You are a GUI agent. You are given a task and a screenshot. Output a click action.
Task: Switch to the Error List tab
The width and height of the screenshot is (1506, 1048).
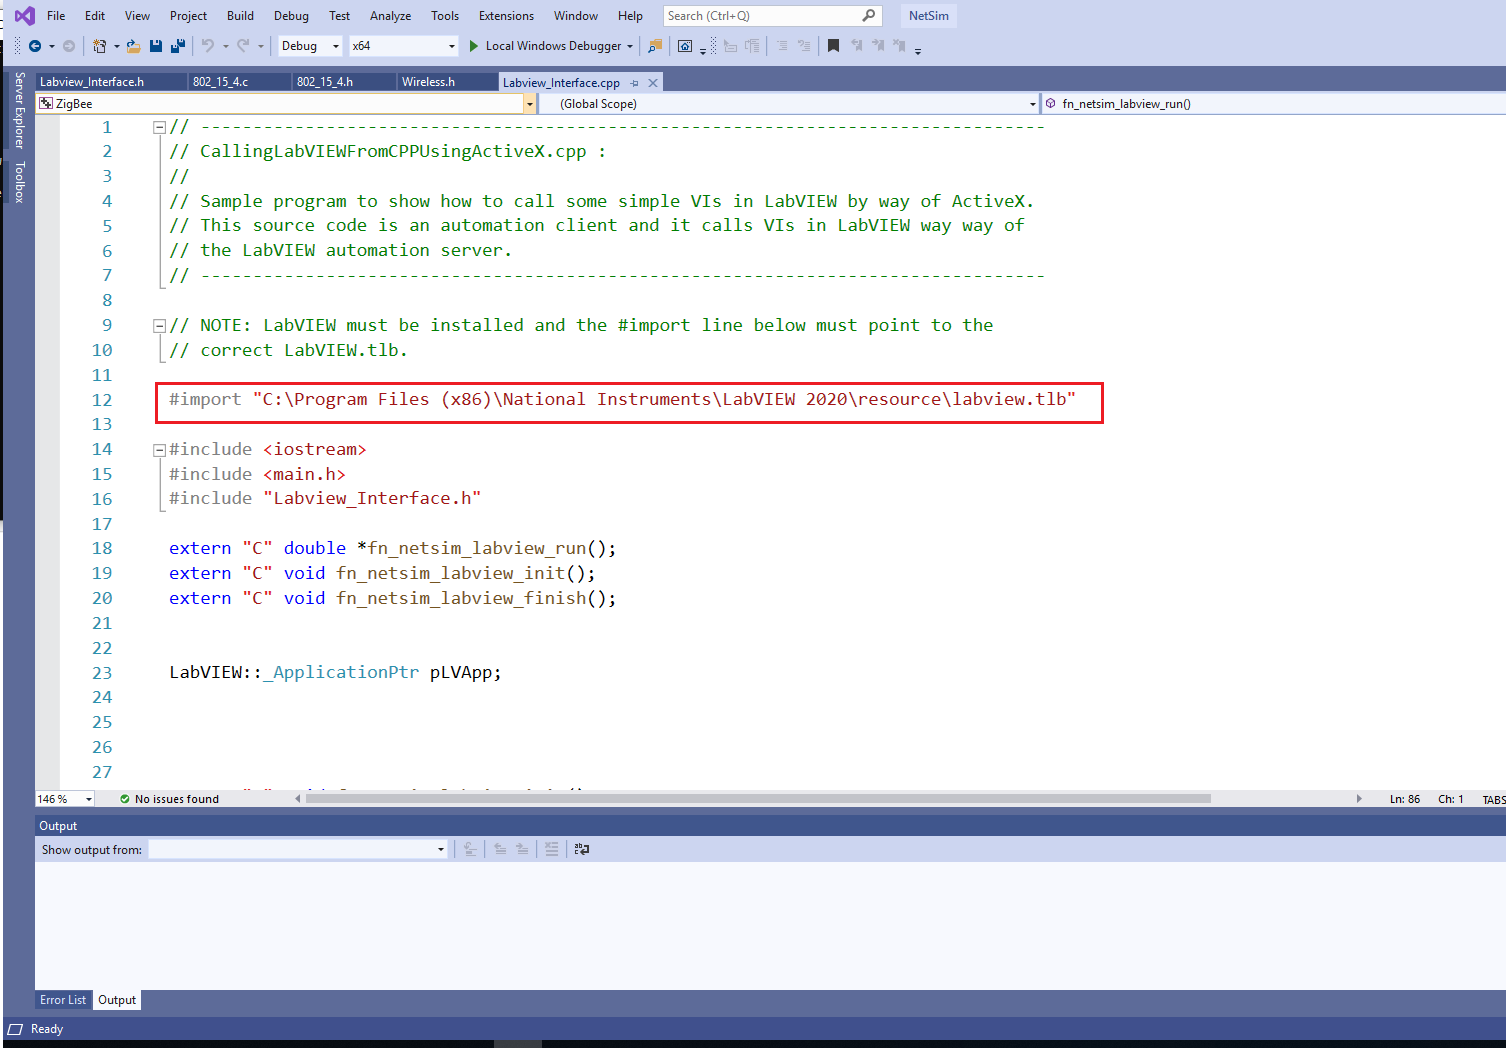[63, 1000]
